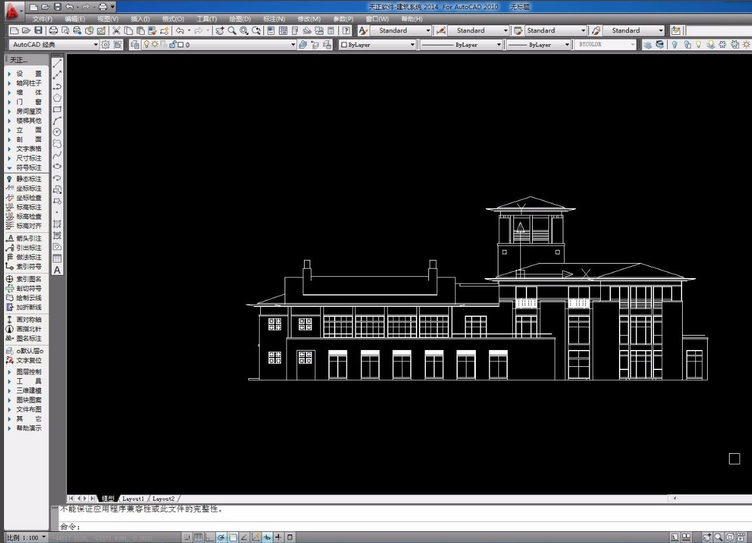Open the 编辑(E) menu
Screen dimensions: 752x543
click(75, 19)
